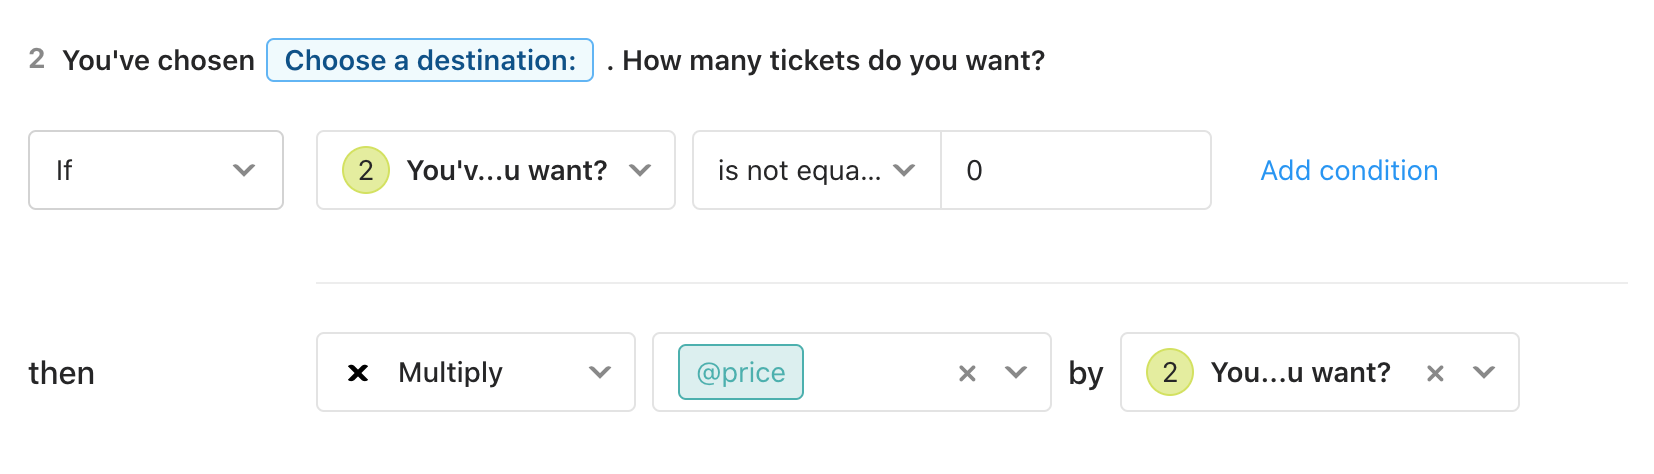Click the 'Choose a destination:' recall tag
Image resolution: width=1654 pixels, height=474 pixels.
coord(430,60)
